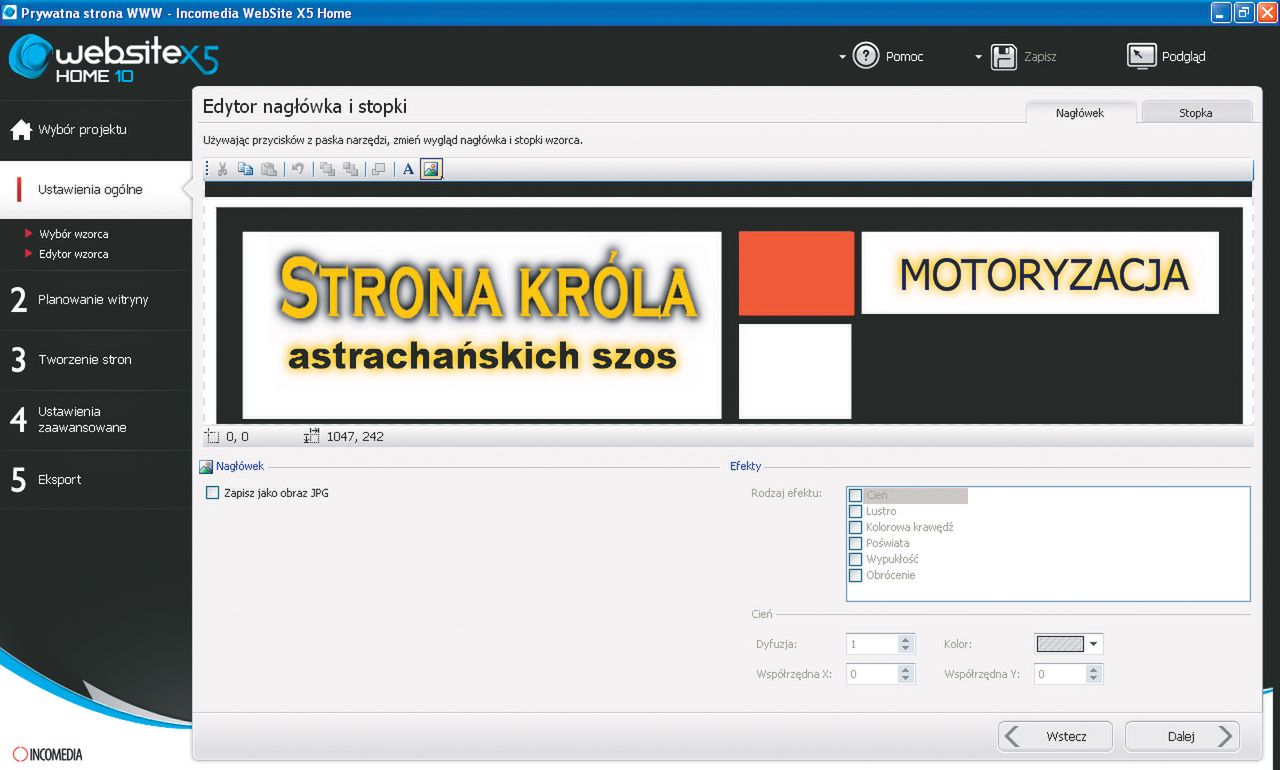Click the Dalej next button
This screenshot has width=1280, height=770.
tap(1182, 736)
